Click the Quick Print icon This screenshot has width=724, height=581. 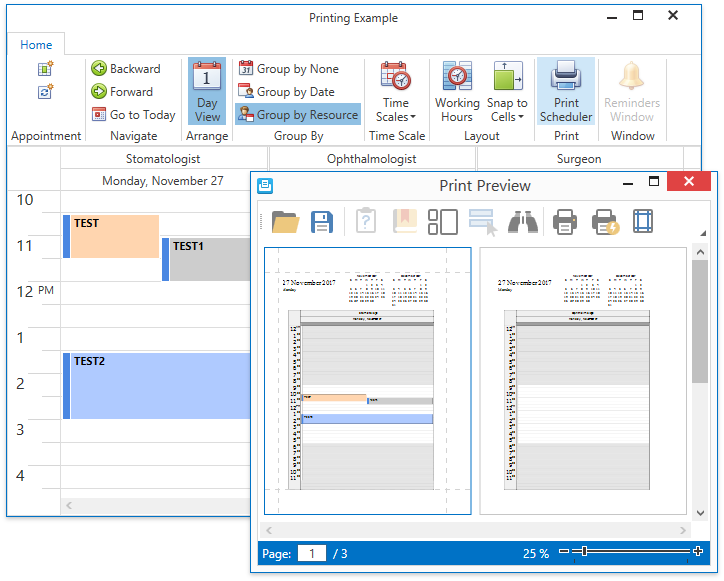tap(605, 222)
